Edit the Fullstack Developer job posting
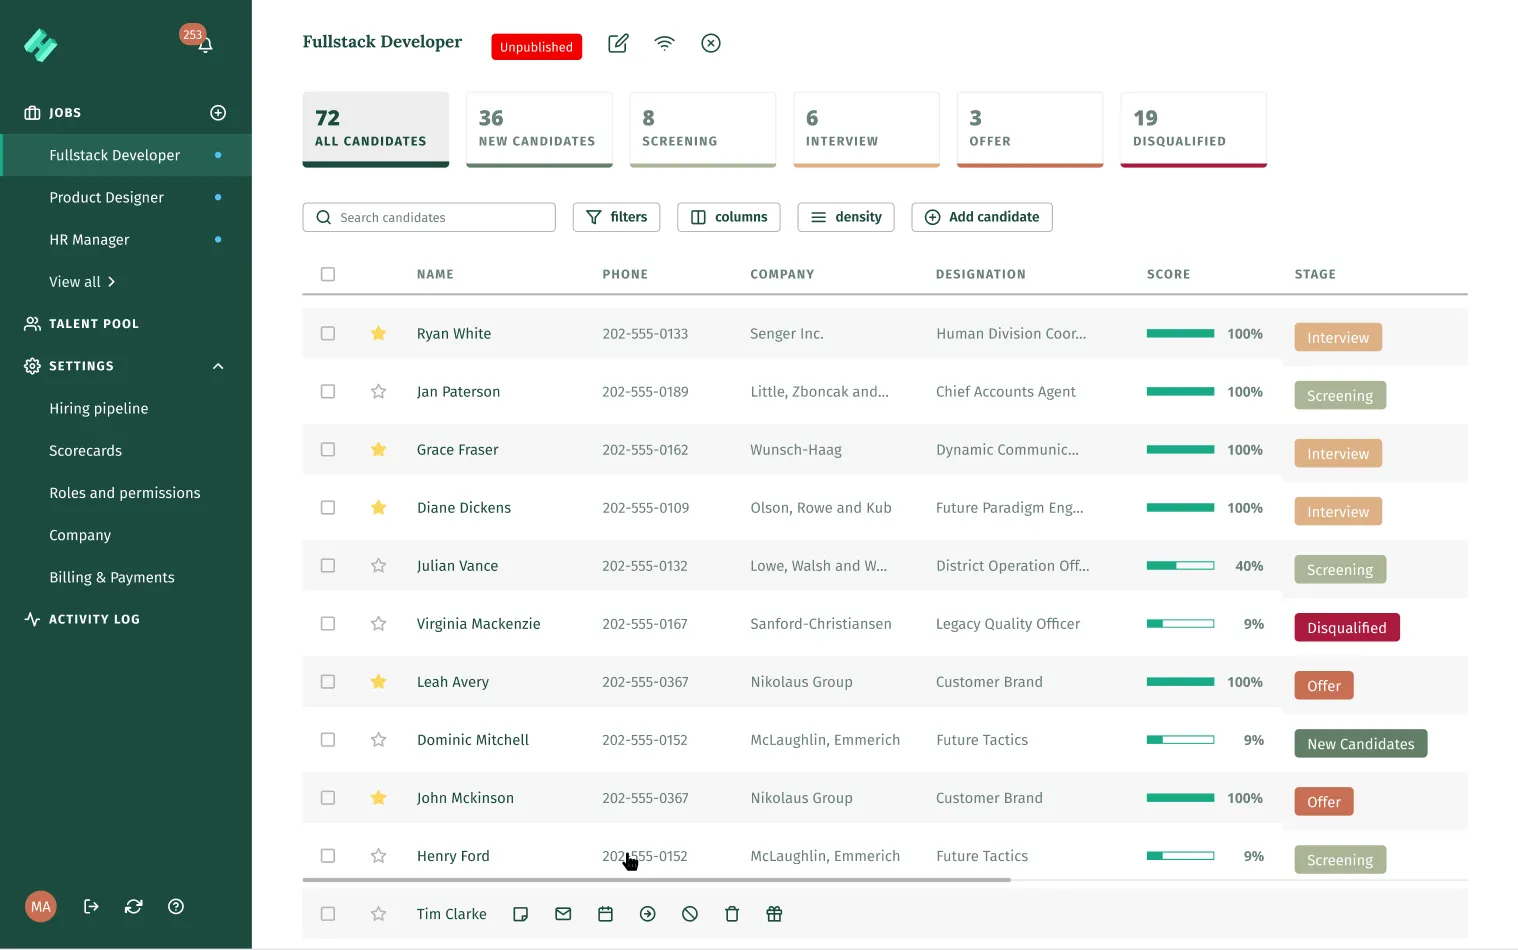1518x950 pixels. (x=618, y=43)
